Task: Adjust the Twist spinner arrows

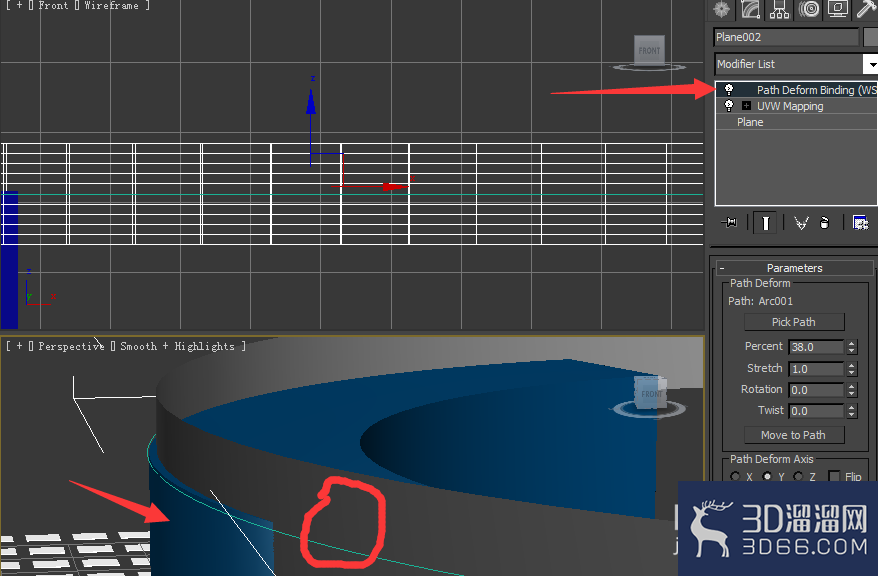Action: [852, 411]
